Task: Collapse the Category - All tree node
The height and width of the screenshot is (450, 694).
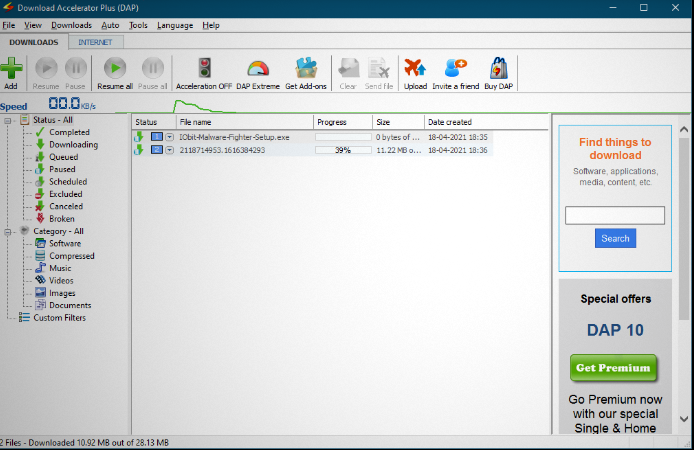Action: tap(8, 231)
